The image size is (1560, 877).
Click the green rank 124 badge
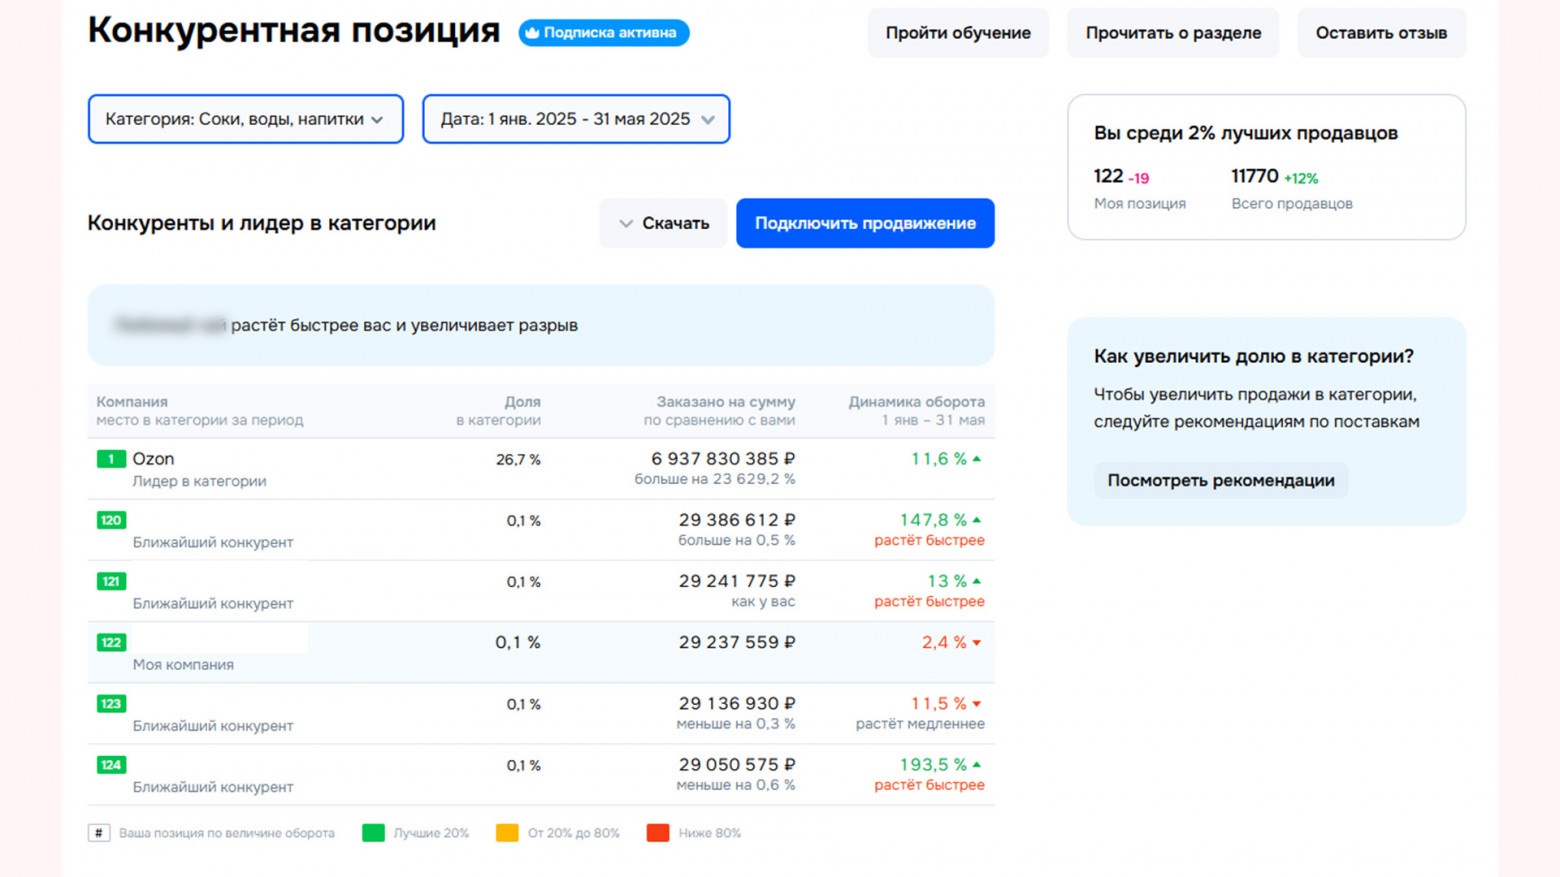point(111,765)
